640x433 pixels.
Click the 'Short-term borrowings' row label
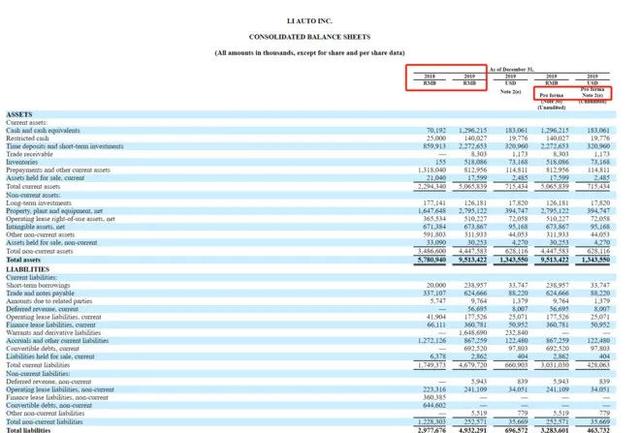38,285
